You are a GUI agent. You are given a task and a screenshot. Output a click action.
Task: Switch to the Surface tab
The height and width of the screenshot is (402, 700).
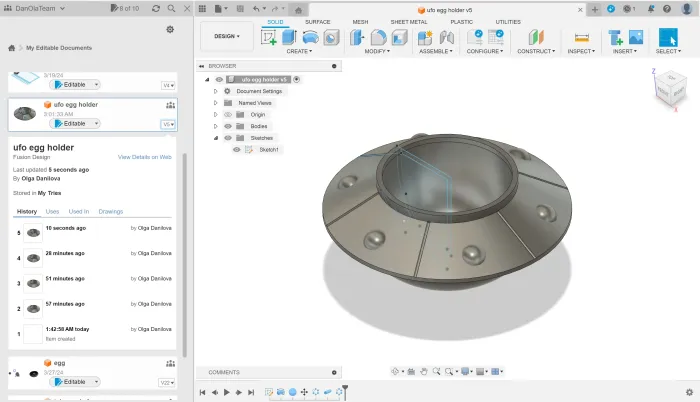(317, 21)
